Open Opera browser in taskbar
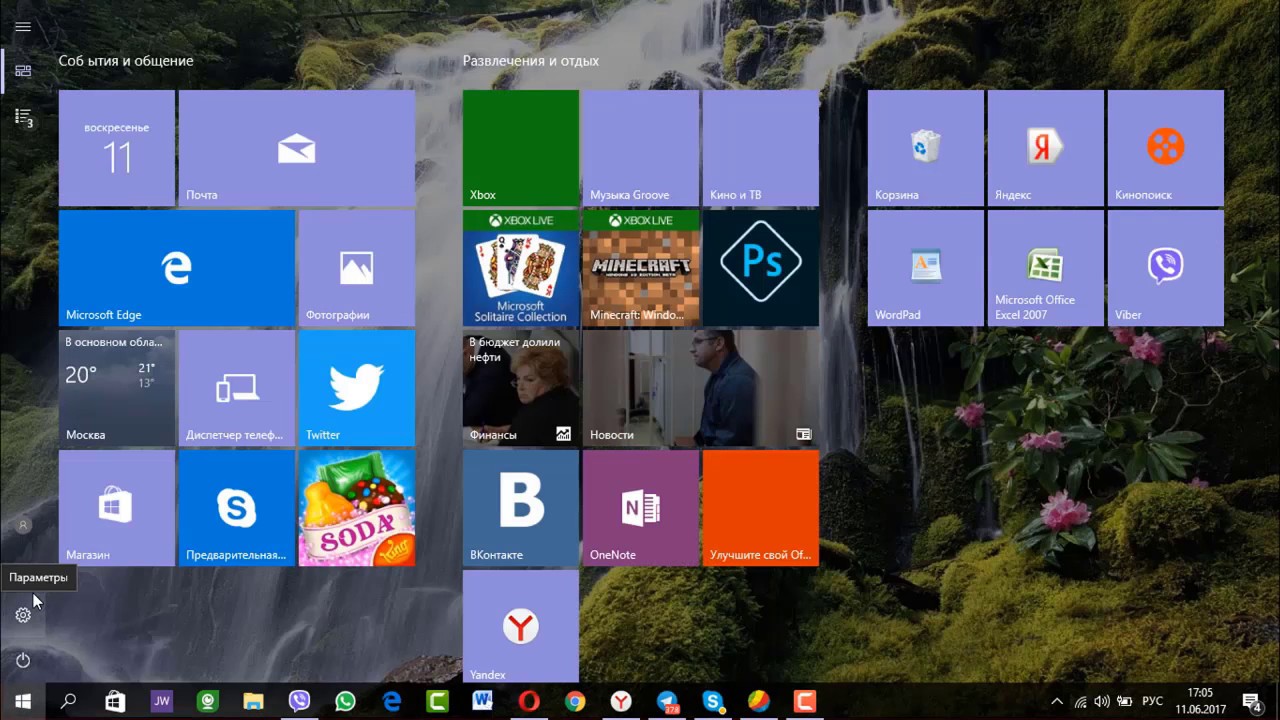The image size is (1280, 720). tap(529, 702)
